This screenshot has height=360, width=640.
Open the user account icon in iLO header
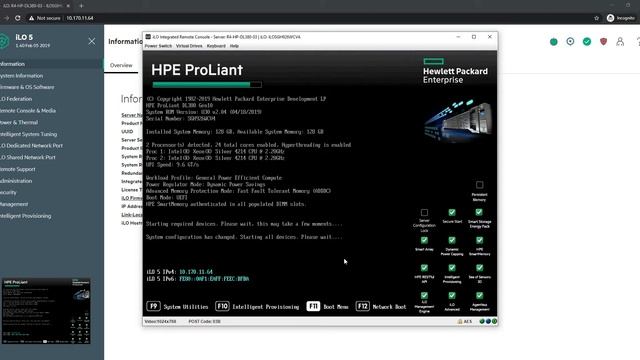coord(620,42)
